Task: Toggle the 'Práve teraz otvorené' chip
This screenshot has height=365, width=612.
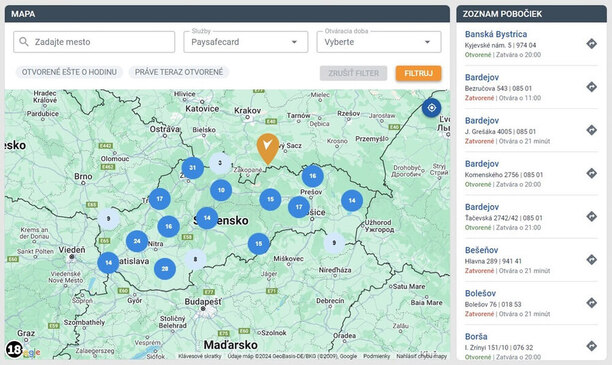Action: click(x=179, y=72)
